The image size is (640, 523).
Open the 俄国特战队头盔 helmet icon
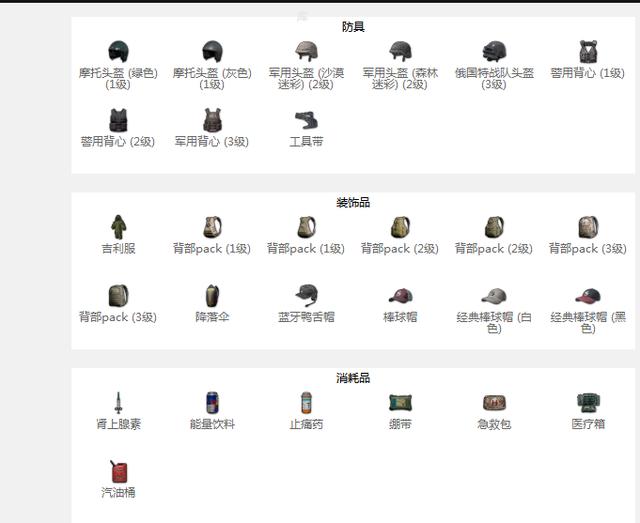(x=494, y=51)
